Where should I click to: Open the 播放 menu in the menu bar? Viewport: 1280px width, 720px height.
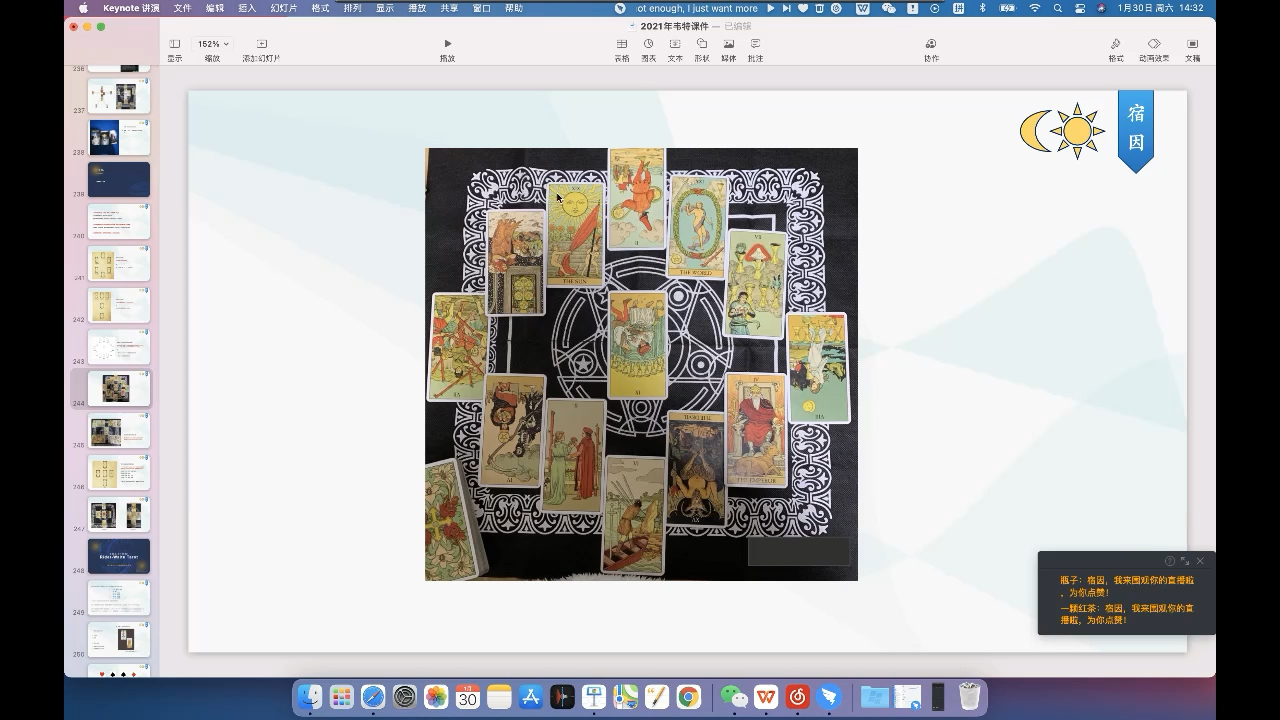click(x=417, y=8)
